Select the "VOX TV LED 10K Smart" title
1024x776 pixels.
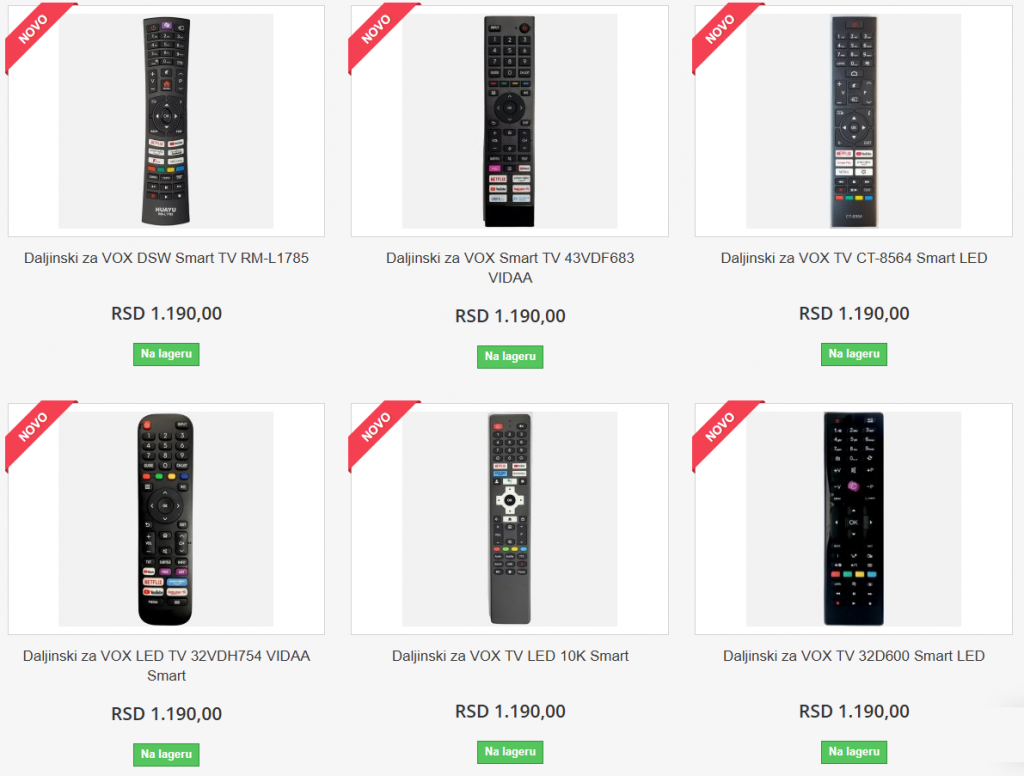(x=510, y=656)
